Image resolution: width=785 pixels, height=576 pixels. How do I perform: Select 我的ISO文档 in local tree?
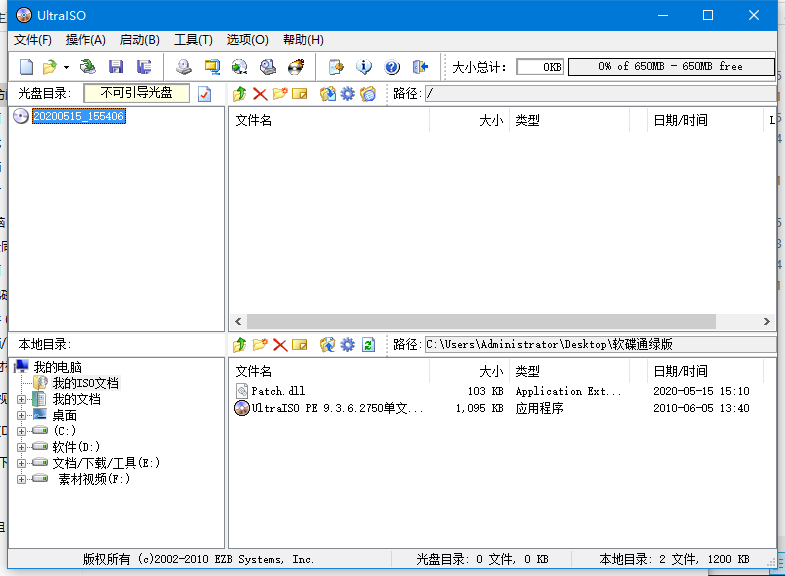coord(86,383)
